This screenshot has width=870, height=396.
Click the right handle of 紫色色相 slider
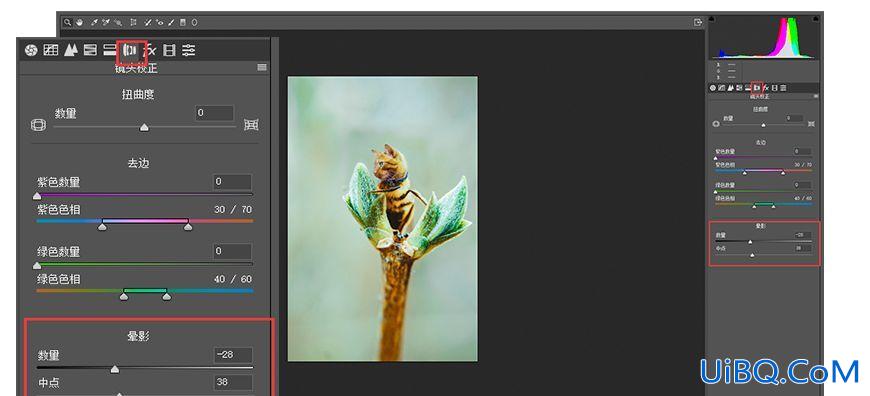pyautogui.click(x=188, y=226)
